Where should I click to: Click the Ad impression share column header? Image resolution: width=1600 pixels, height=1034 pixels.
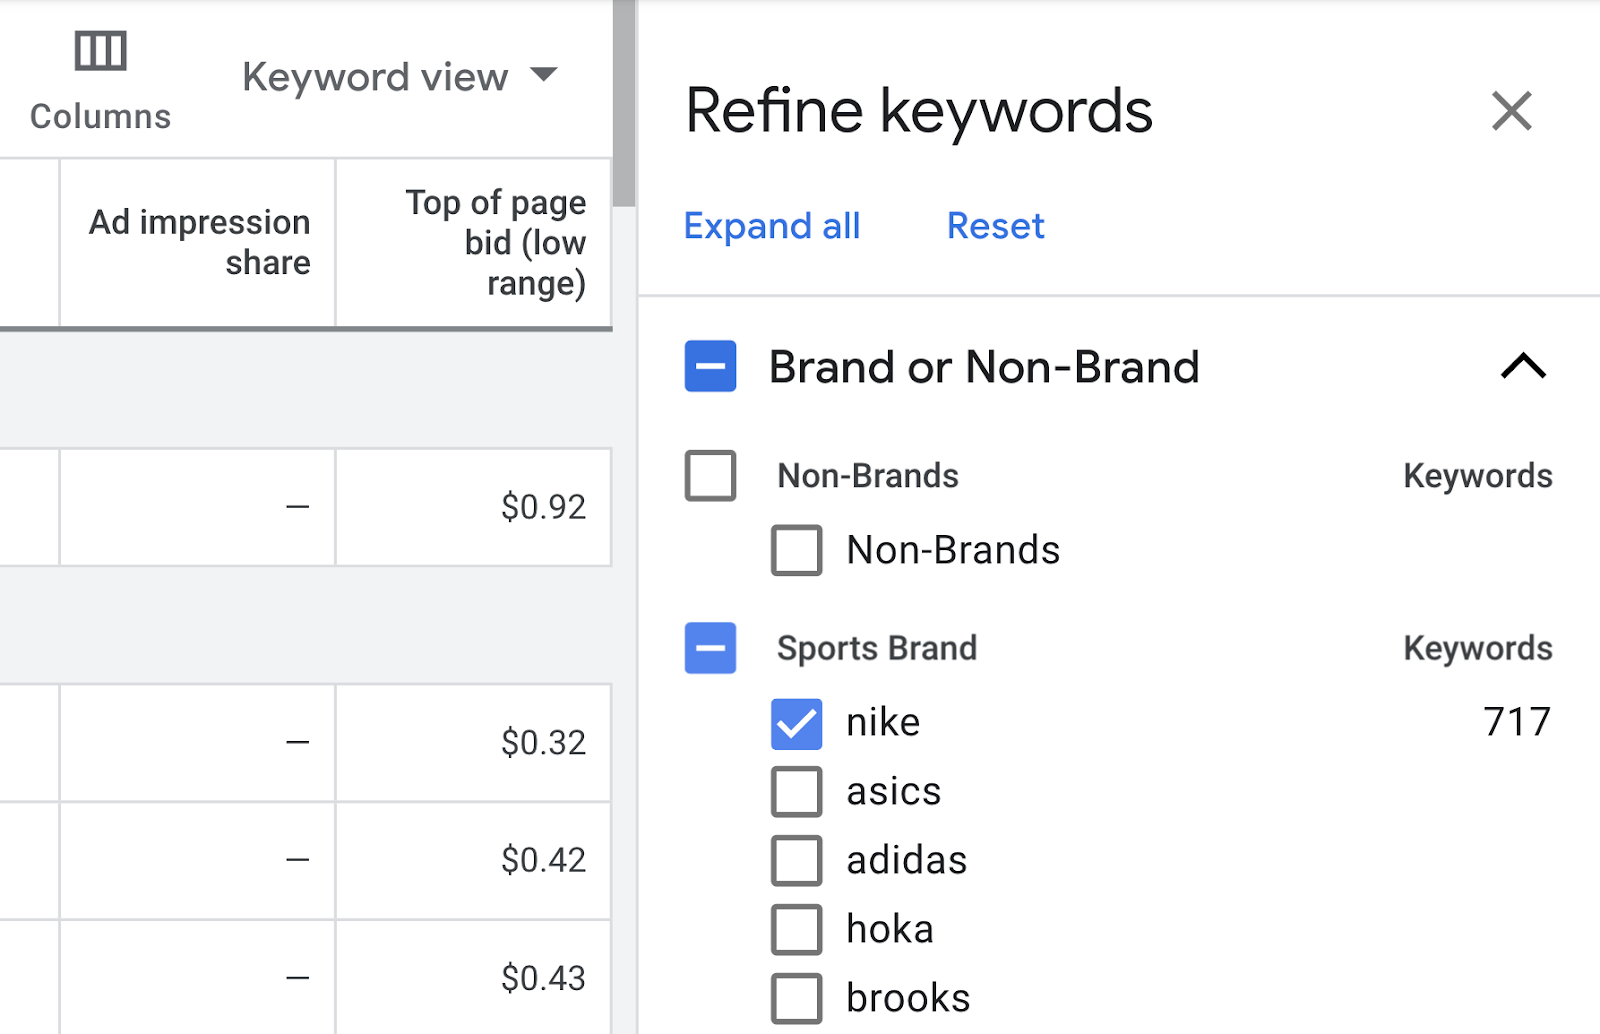coord(200,242)
